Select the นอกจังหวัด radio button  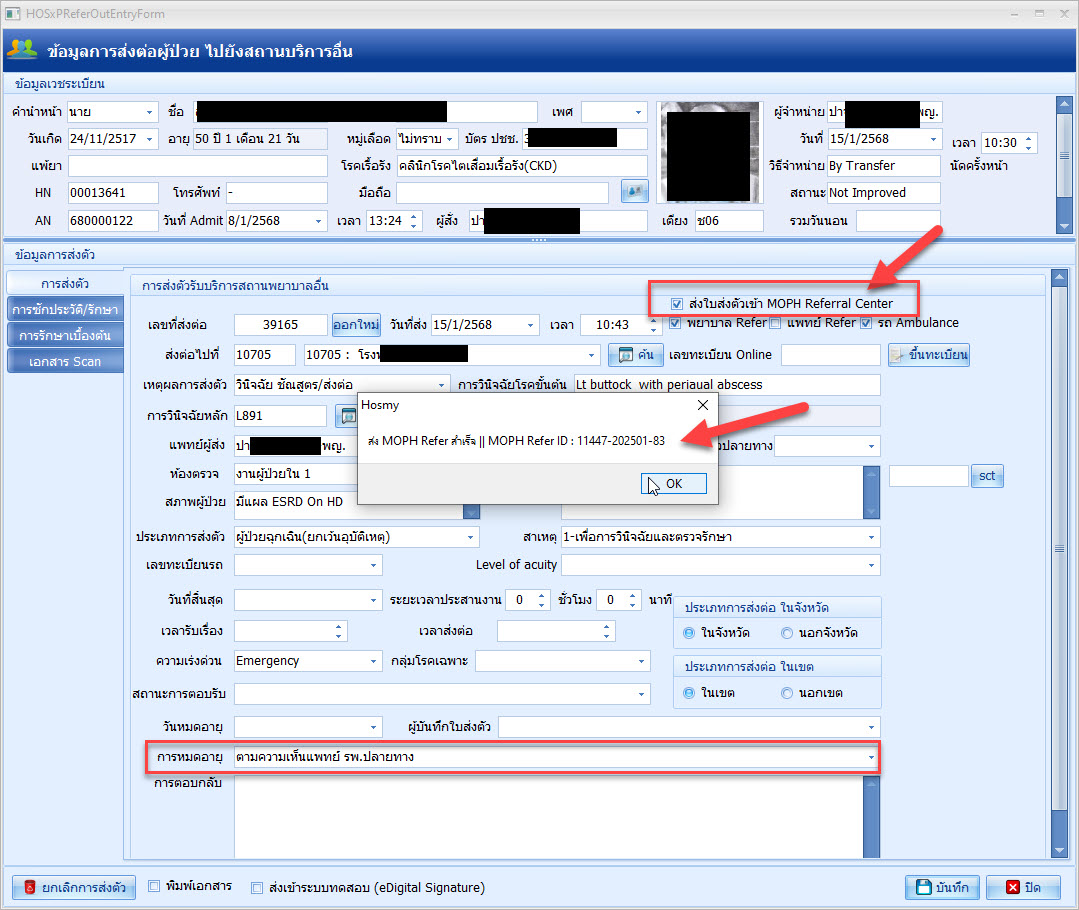[788, 633]
